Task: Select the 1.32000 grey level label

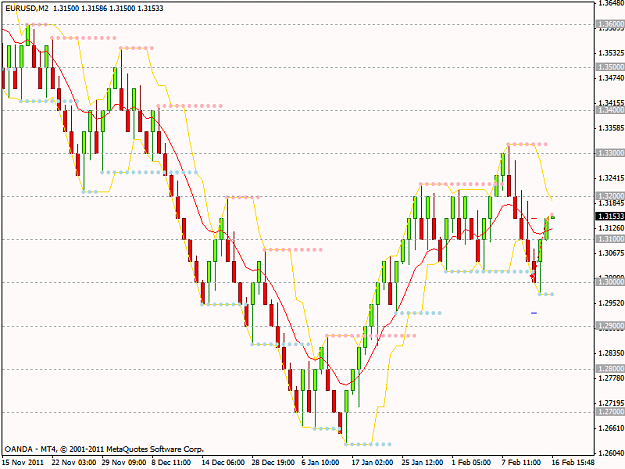Action: pyautogui.click(x=610, y=196)
